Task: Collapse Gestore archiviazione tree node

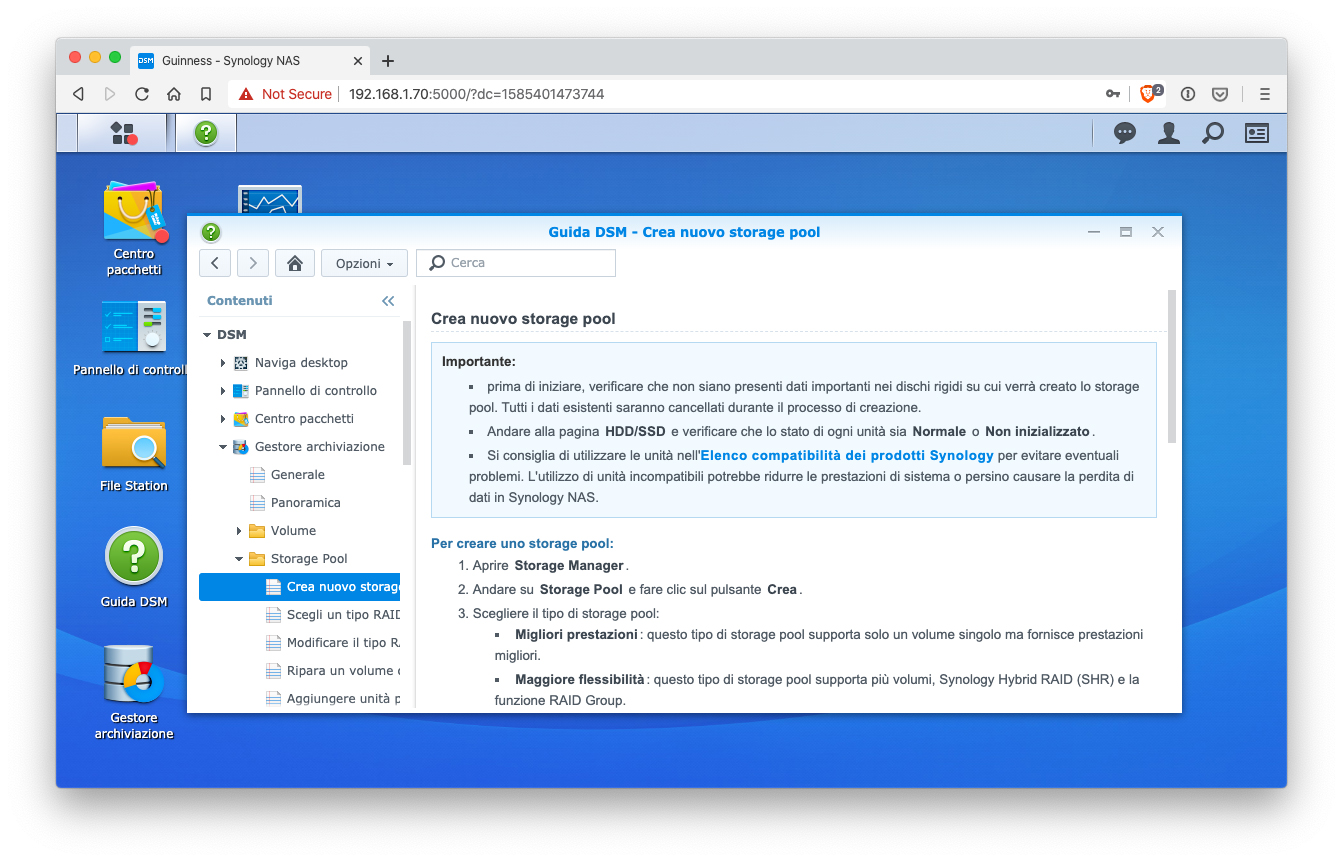Action: tap(223, 447)
